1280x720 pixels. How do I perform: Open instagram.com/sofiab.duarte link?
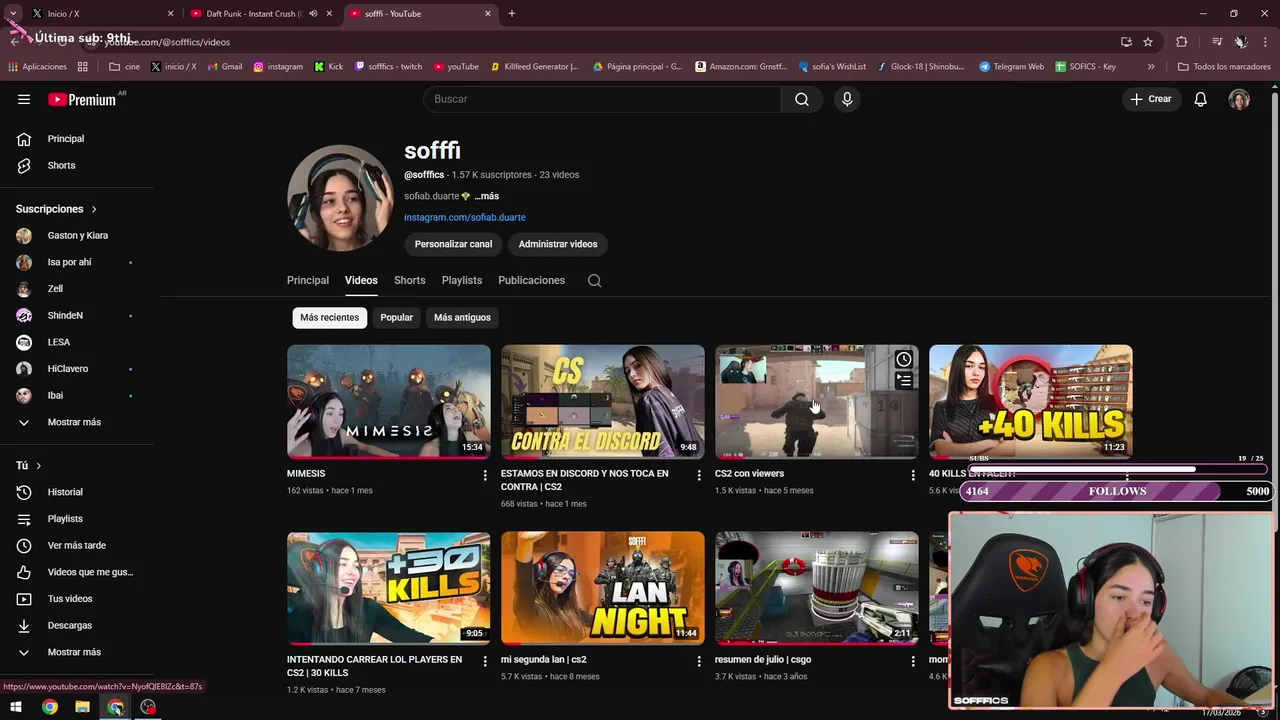pyautogui.click(x=465, y=217)
